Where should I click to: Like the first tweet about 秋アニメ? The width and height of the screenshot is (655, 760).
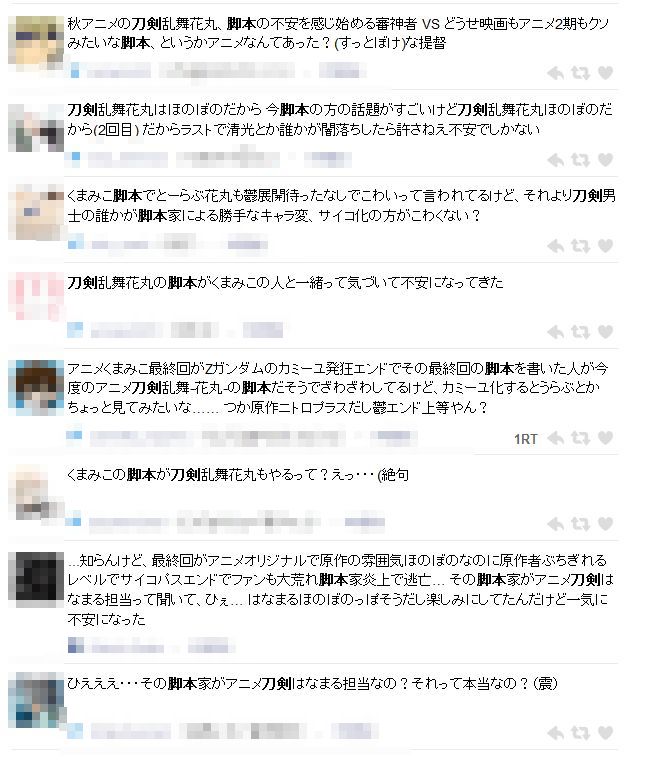click(605, 73)
